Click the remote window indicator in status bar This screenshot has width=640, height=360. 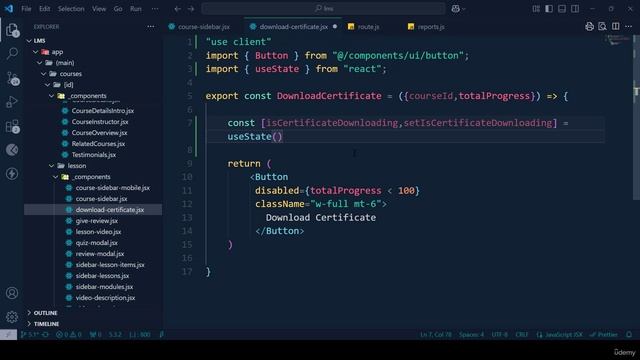tap(8, 334)
